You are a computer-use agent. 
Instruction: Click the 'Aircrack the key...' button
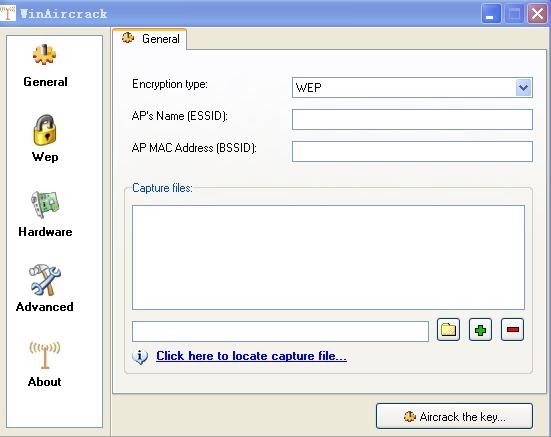(x=454, y=416)
